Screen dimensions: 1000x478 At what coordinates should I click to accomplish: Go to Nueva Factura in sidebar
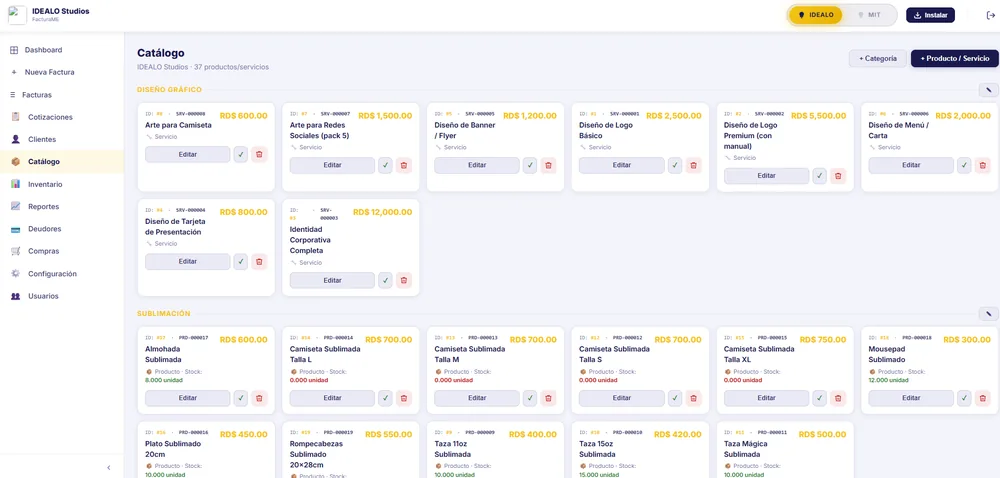(x=62, y=72)
